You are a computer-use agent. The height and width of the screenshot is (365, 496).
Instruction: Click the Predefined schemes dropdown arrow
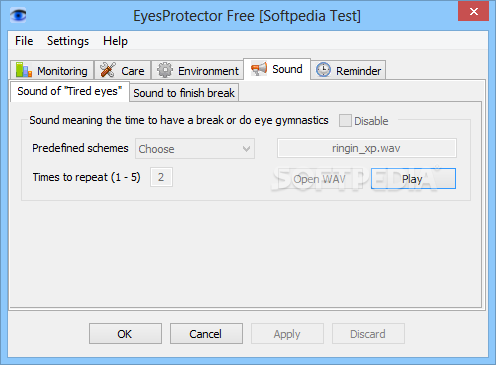(246, 149)
